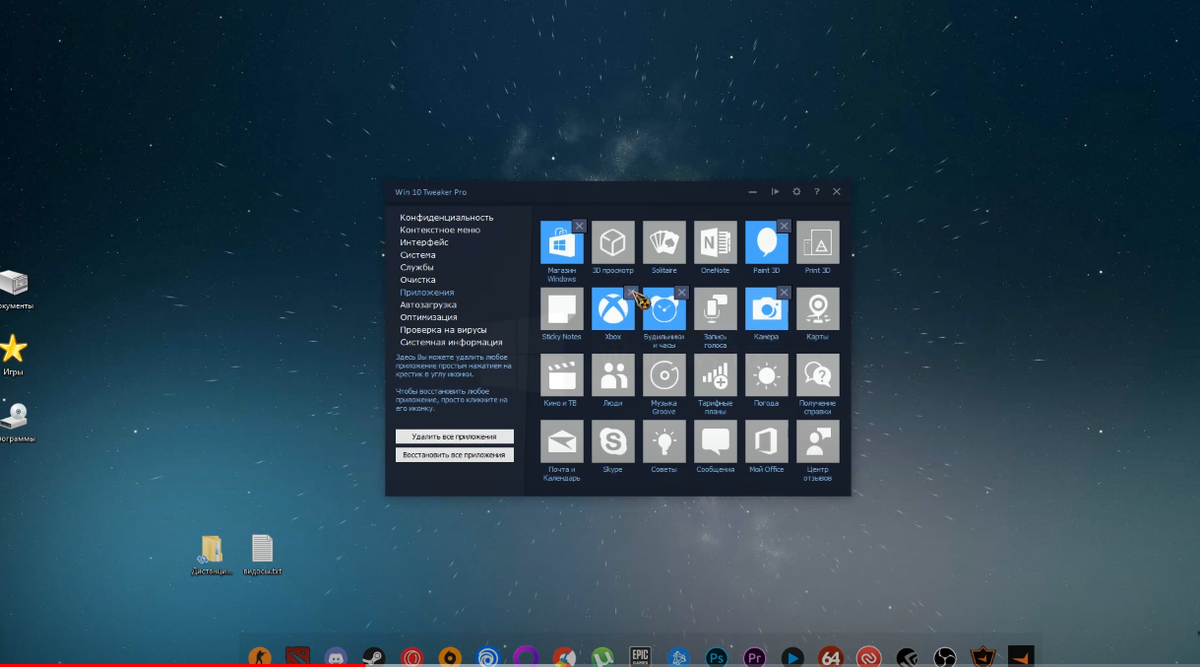Open the Автозагрузка section
The height and width of the screenshot is (667, 1200).
(x=428, y=305)
